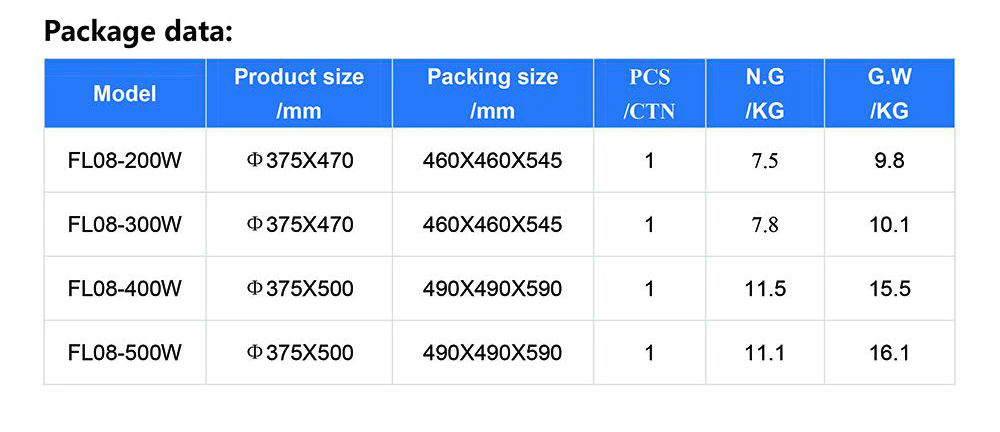Image resolution: width=1000 pixels, height=432 pixels.
Task: Select the FL08-200W model cell
Action: coord(125,160)
